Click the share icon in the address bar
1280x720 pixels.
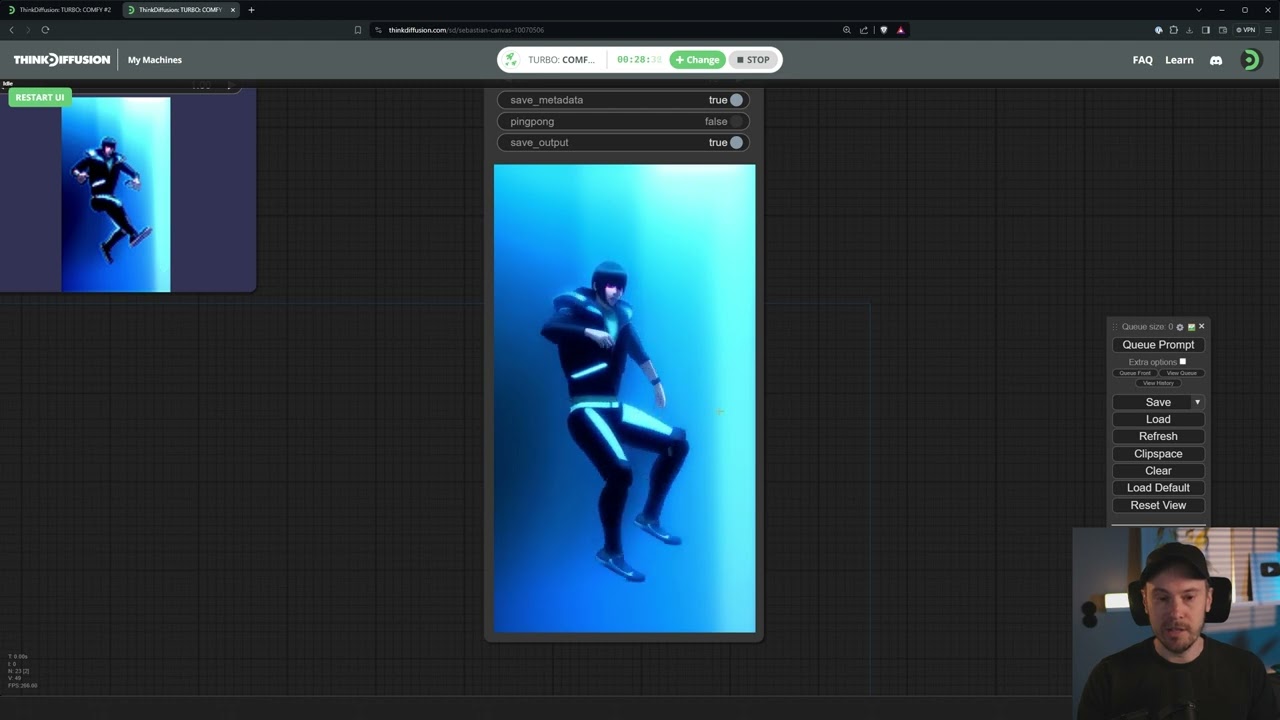coord(864,30)
